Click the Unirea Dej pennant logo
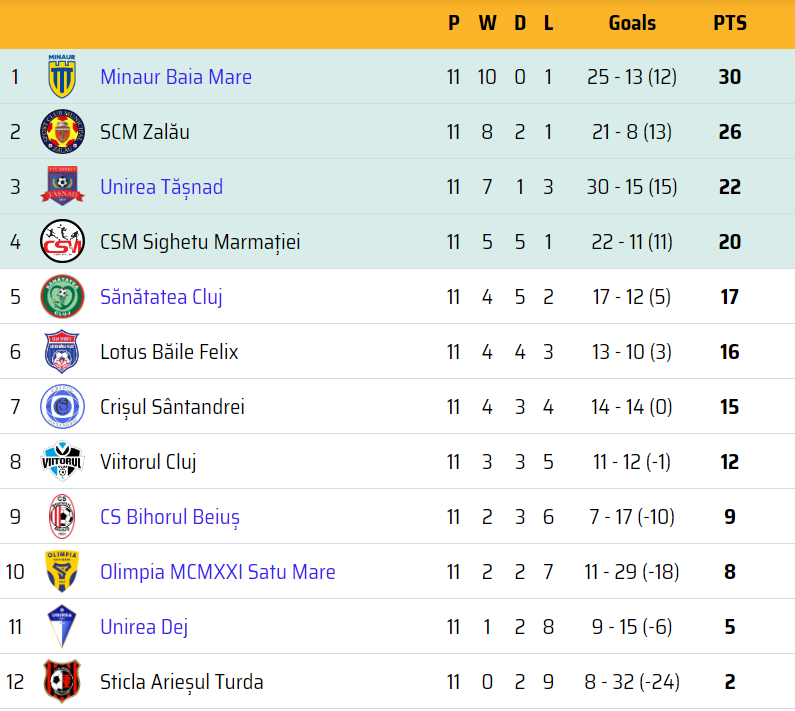The image size is (795, 711). click(x=62, y=627)
